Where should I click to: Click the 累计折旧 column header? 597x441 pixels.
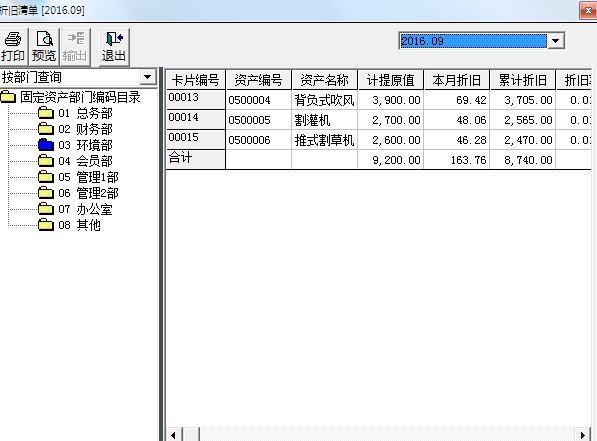tap(523, 80)
